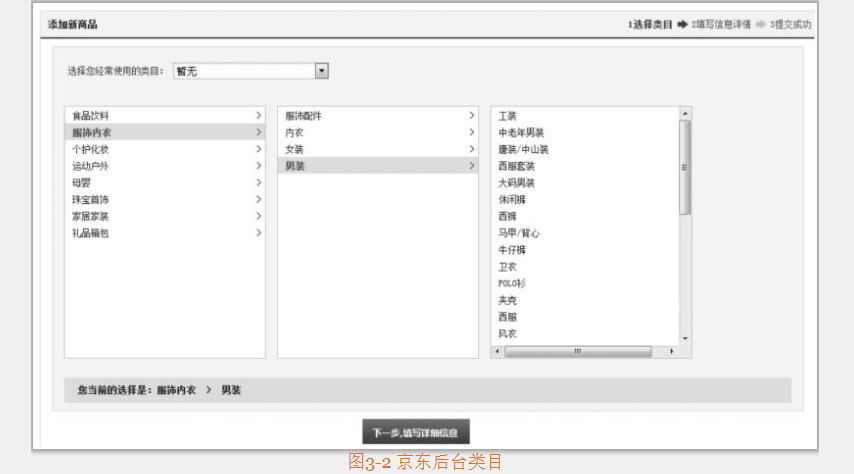Choose 珠宝首饰 in first column

click(90, 200)
